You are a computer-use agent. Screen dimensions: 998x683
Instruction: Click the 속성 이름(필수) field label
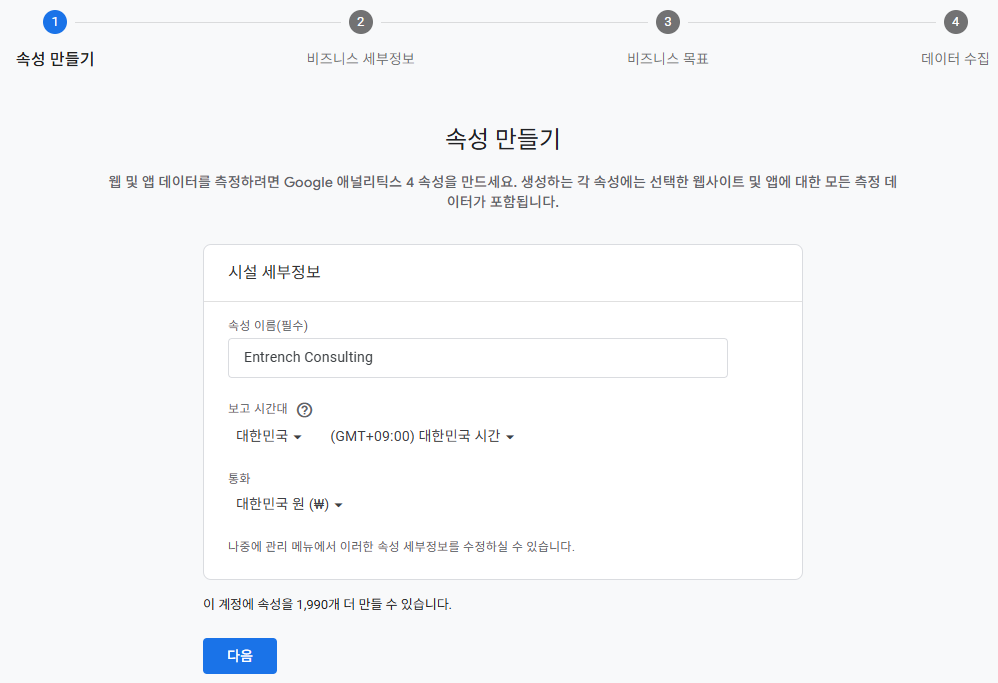pos(268,324)
